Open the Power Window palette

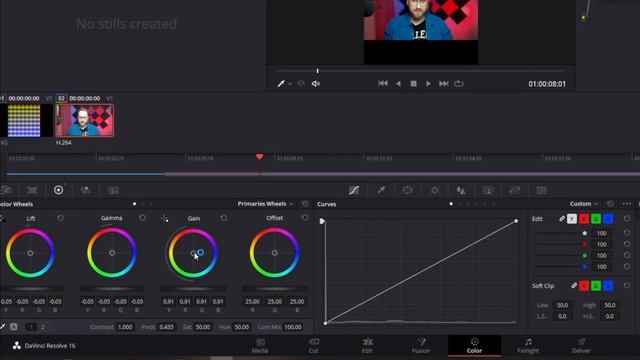(407, 190)
